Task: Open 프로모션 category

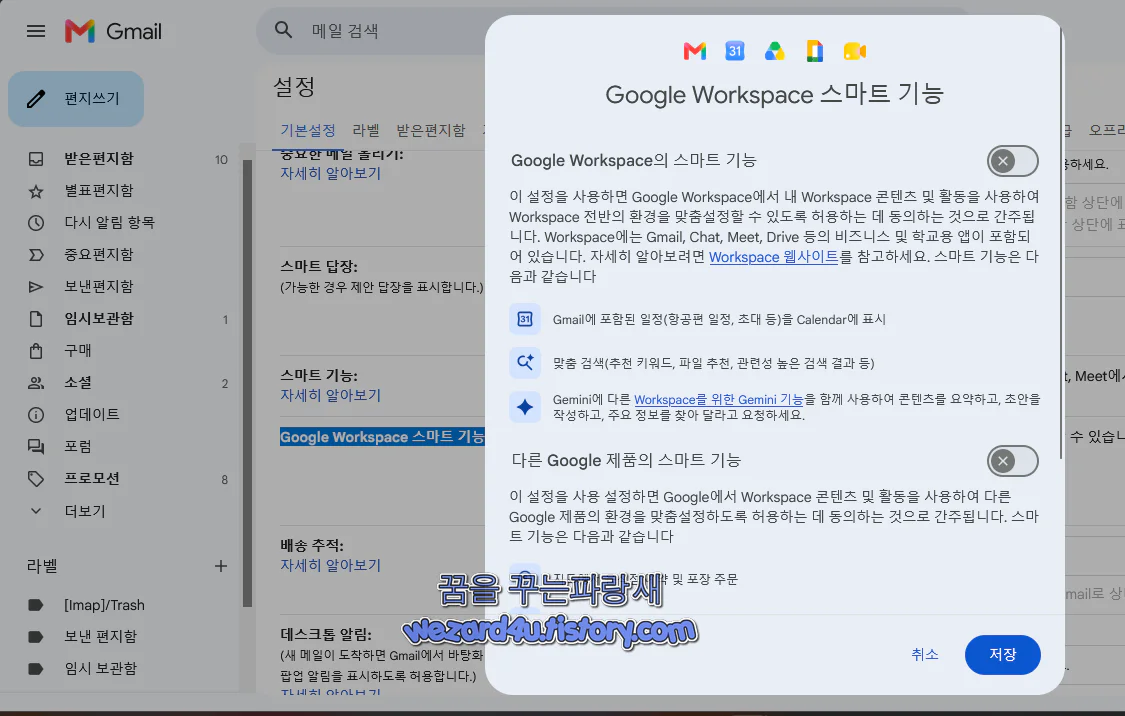Action: pyautogui.click(x=92, y=479)
